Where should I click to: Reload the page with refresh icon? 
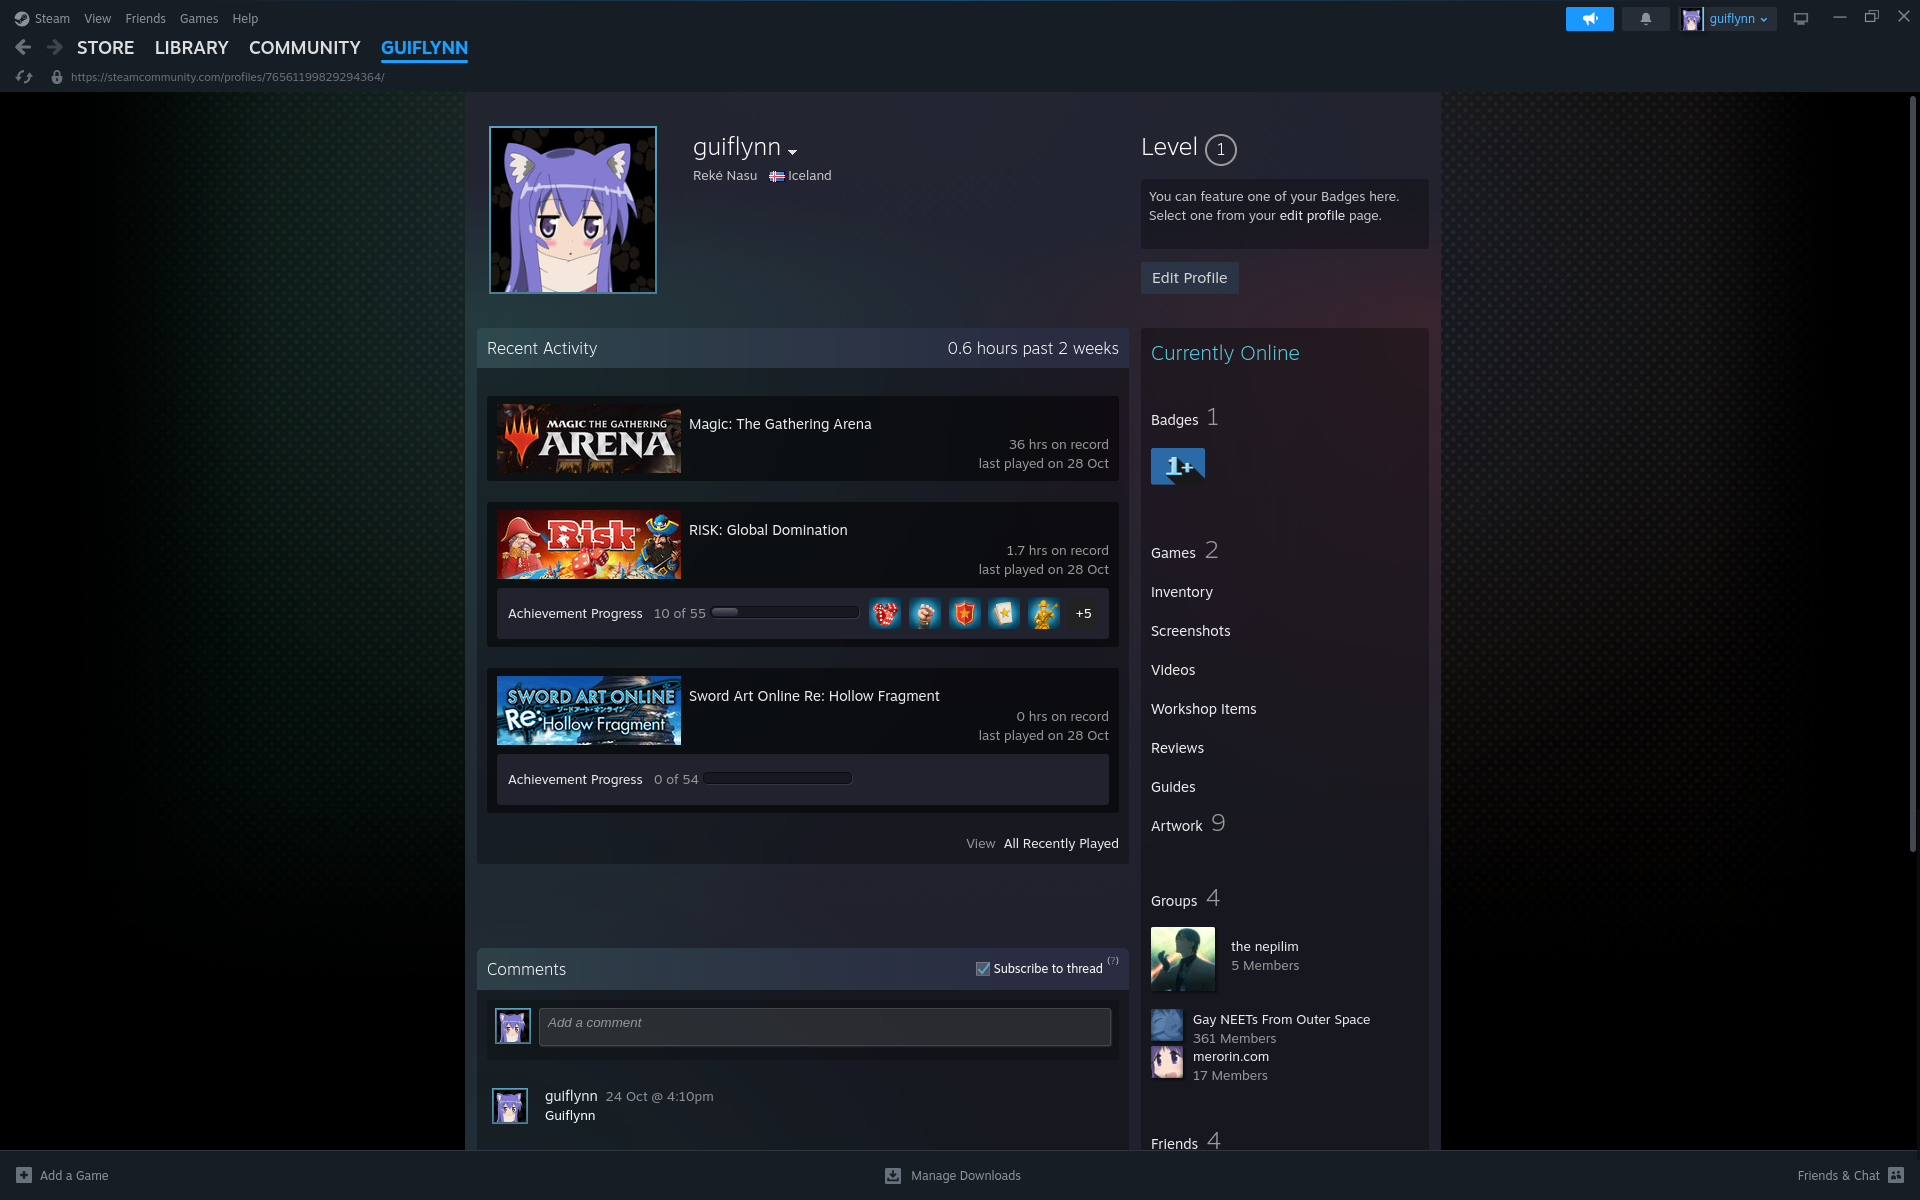[x=24, y=77]
